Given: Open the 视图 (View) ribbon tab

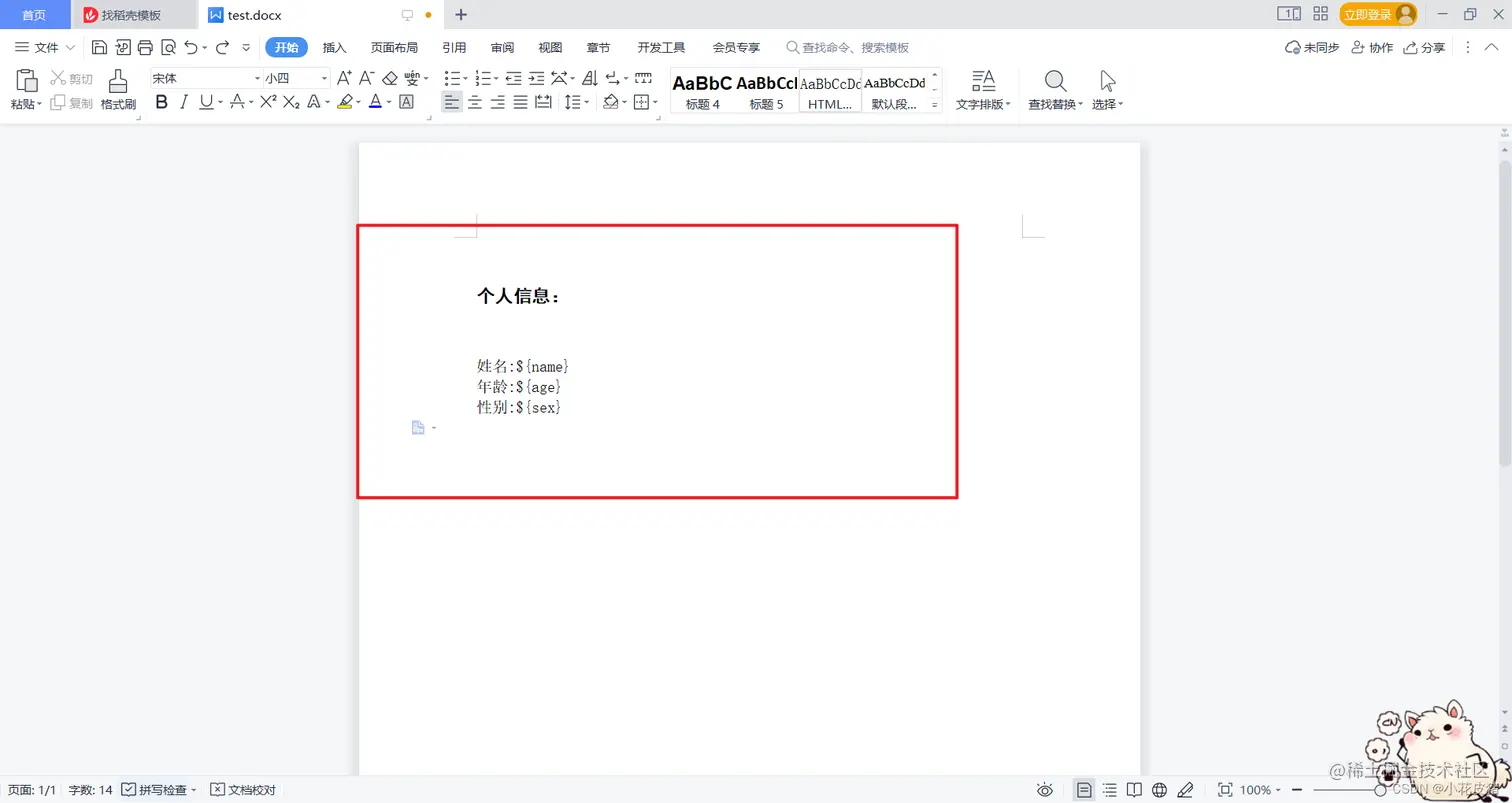Looking at the screenshot, I should pyautogui.click(x=550, y=47).
